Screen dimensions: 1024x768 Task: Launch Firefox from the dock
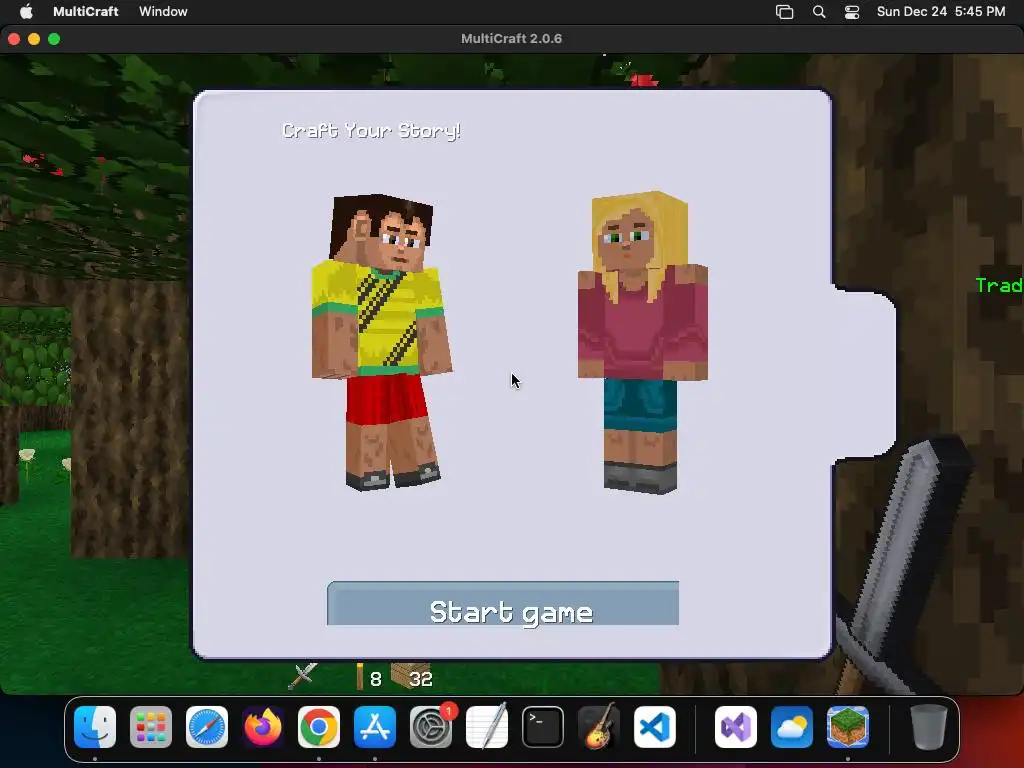[263, 727]
